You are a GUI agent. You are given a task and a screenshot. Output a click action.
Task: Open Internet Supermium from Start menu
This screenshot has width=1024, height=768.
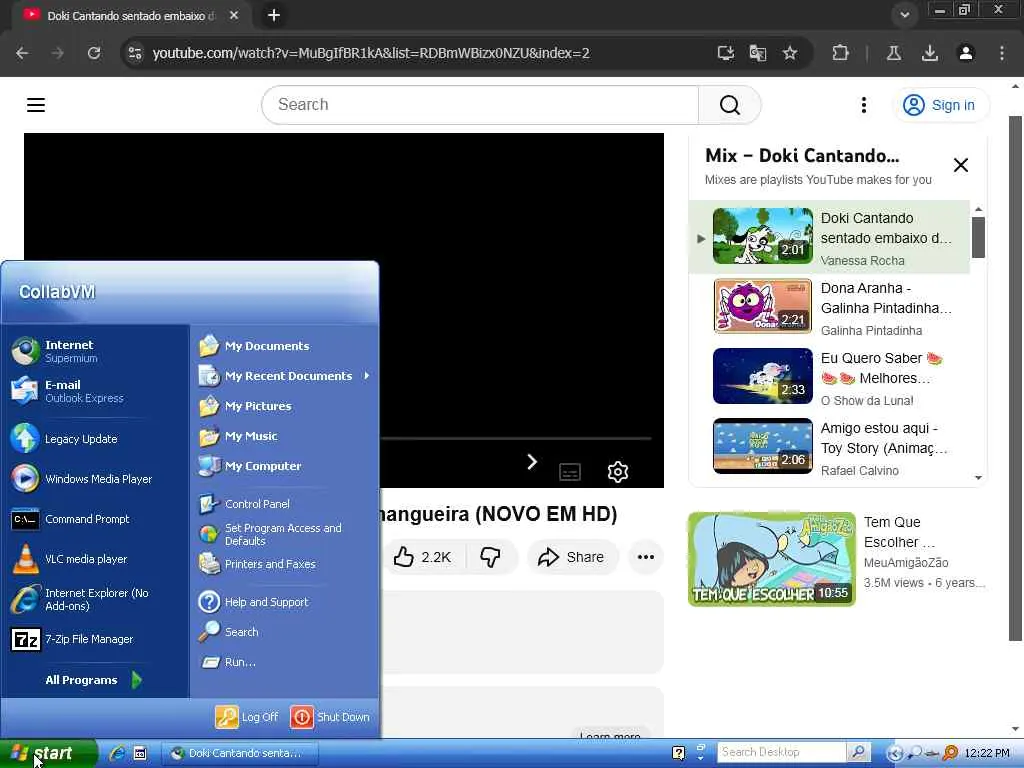coord(95,351)
